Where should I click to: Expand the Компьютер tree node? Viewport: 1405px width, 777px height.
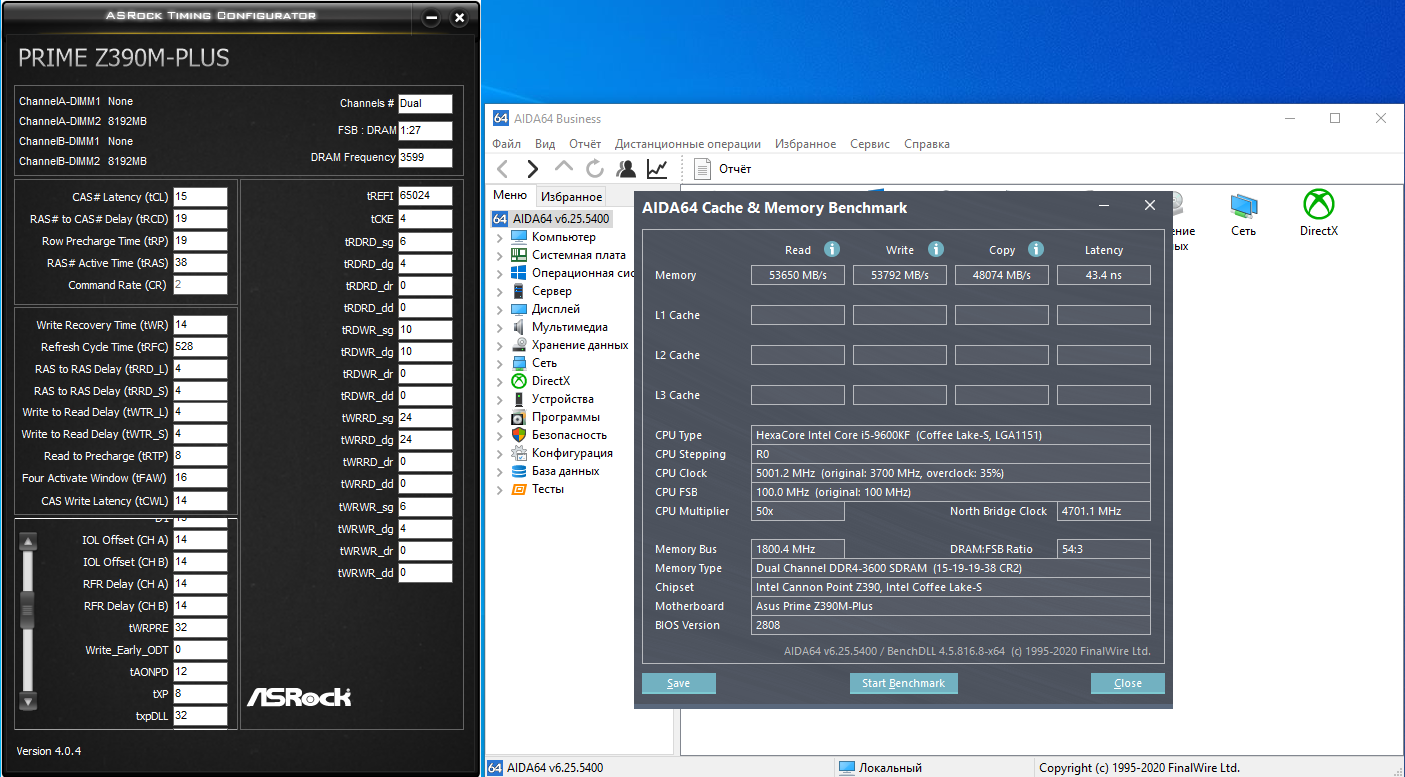coord(500,237)
